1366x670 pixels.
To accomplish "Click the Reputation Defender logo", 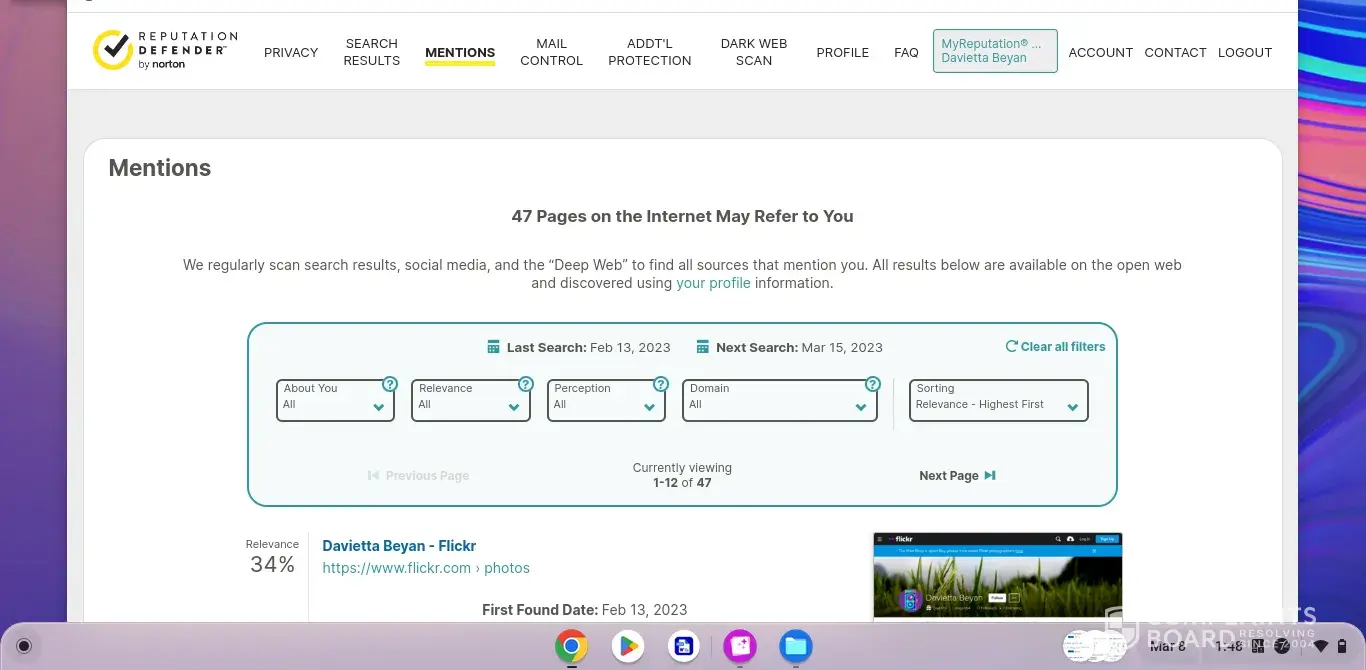I will click(165, 50).
